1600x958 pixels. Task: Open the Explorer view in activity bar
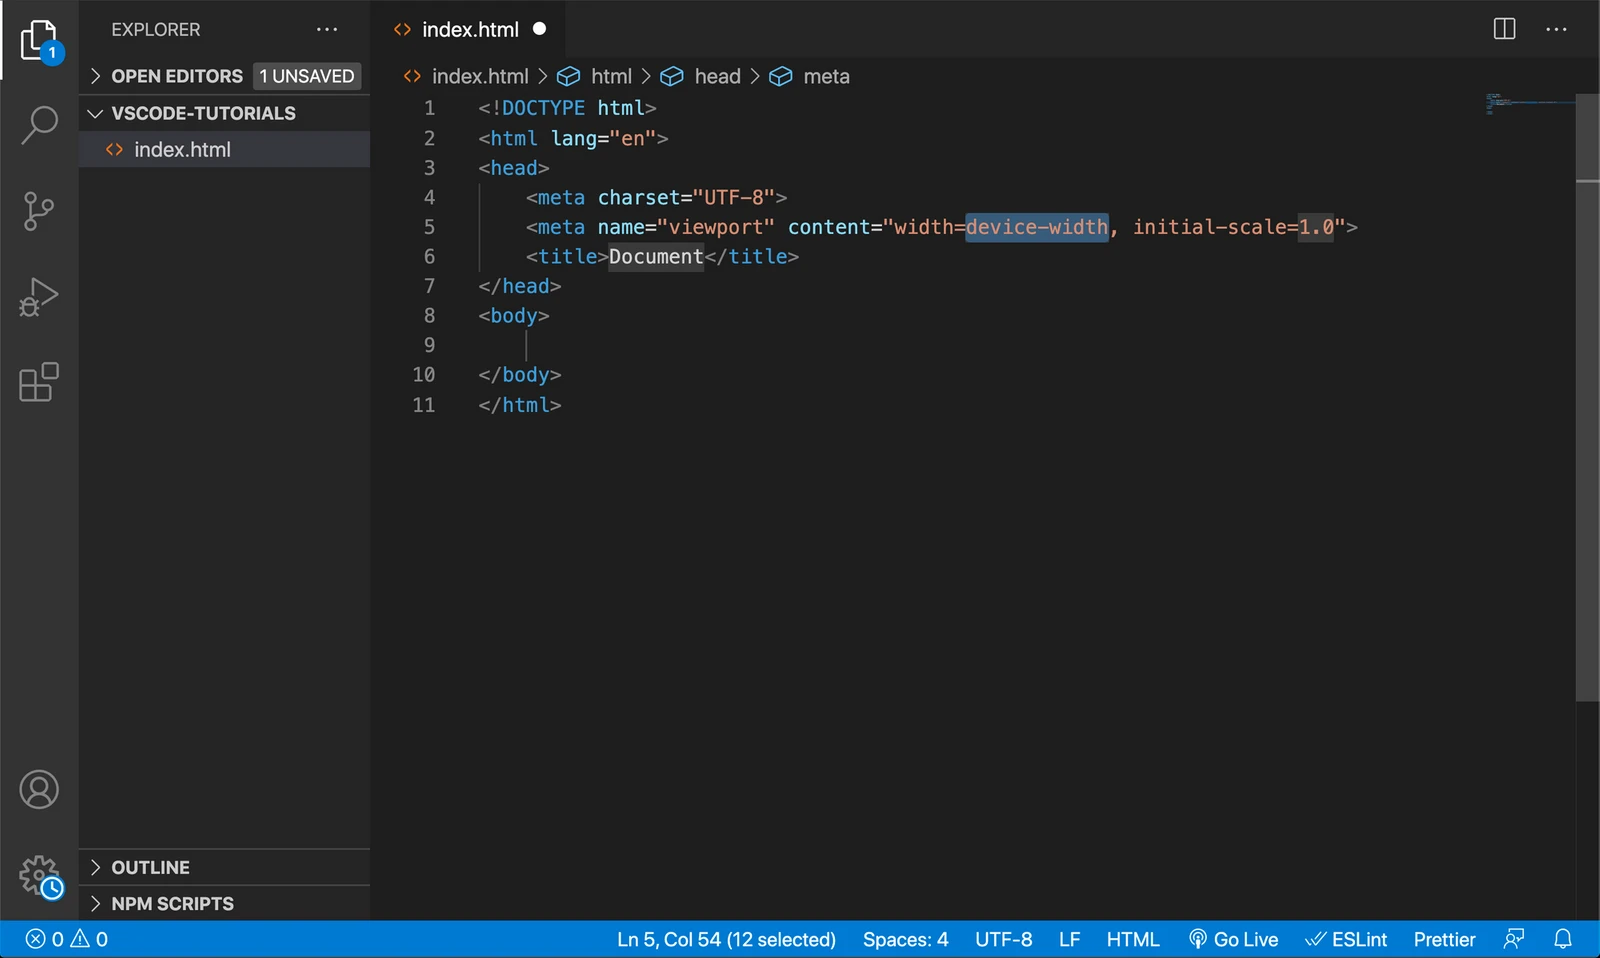(x=39, y=41)
